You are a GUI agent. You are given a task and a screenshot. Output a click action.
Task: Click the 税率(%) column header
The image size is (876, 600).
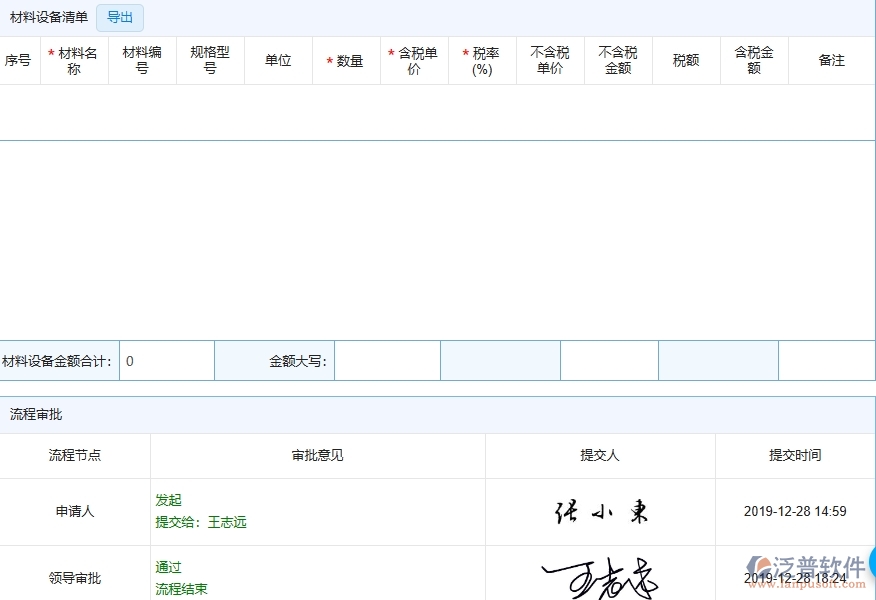click(482, 60)
